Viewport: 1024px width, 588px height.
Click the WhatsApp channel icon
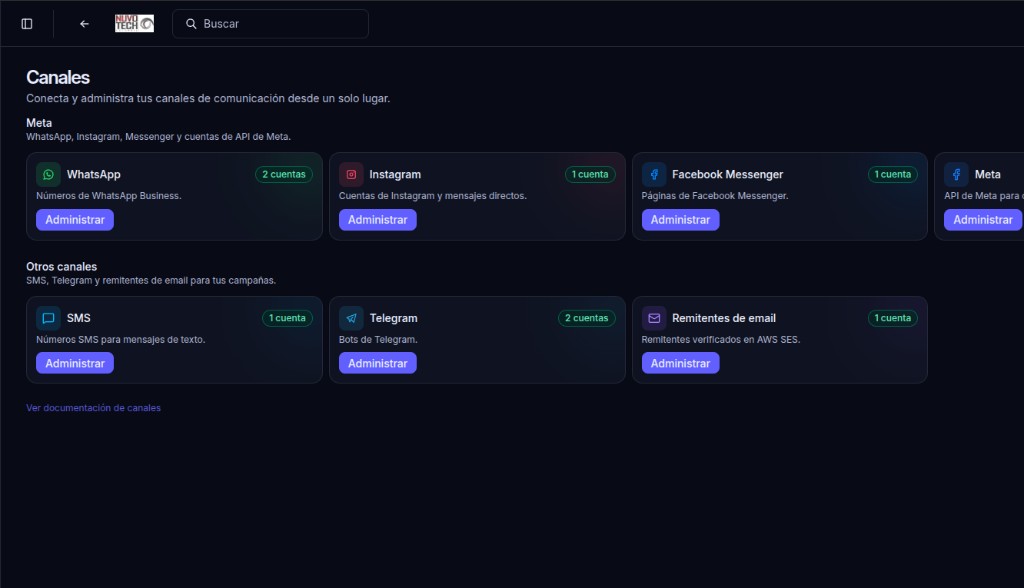tap(48, 174)
